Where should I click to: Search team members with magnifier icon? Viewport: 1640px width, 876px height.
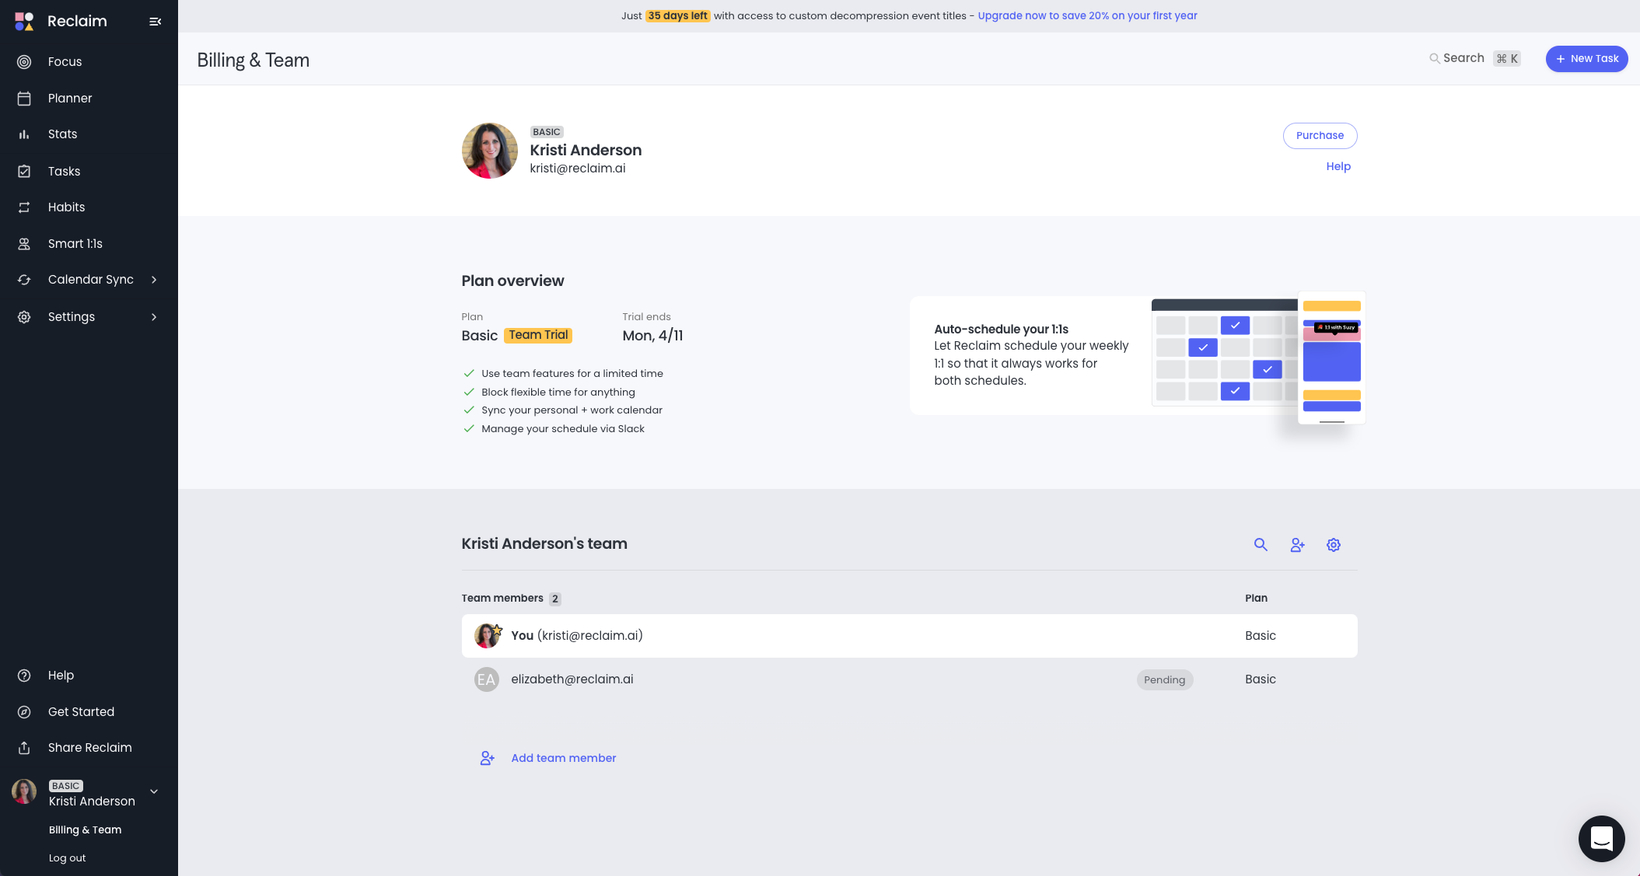(x=1261, y=545)
